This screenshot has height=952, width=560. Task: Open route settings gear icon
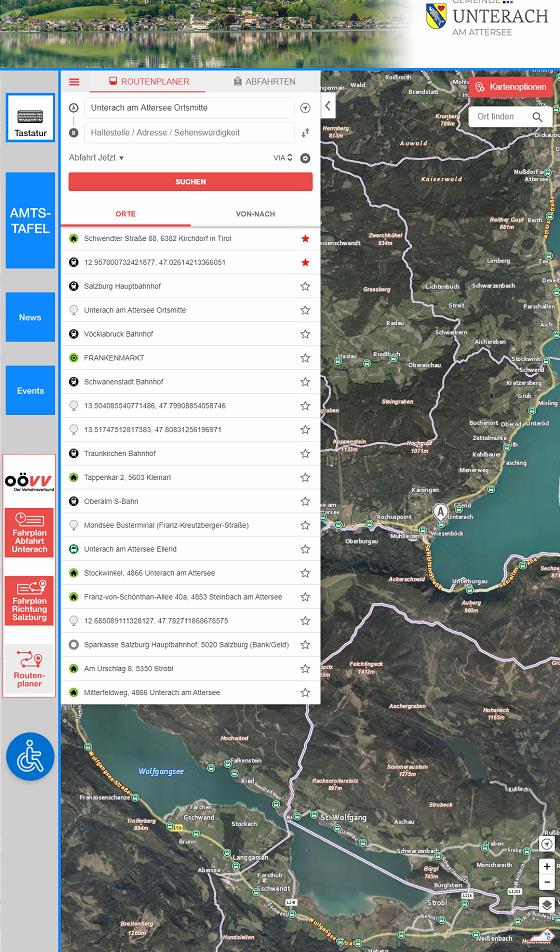pyautogui.click(x=305, y=158)
